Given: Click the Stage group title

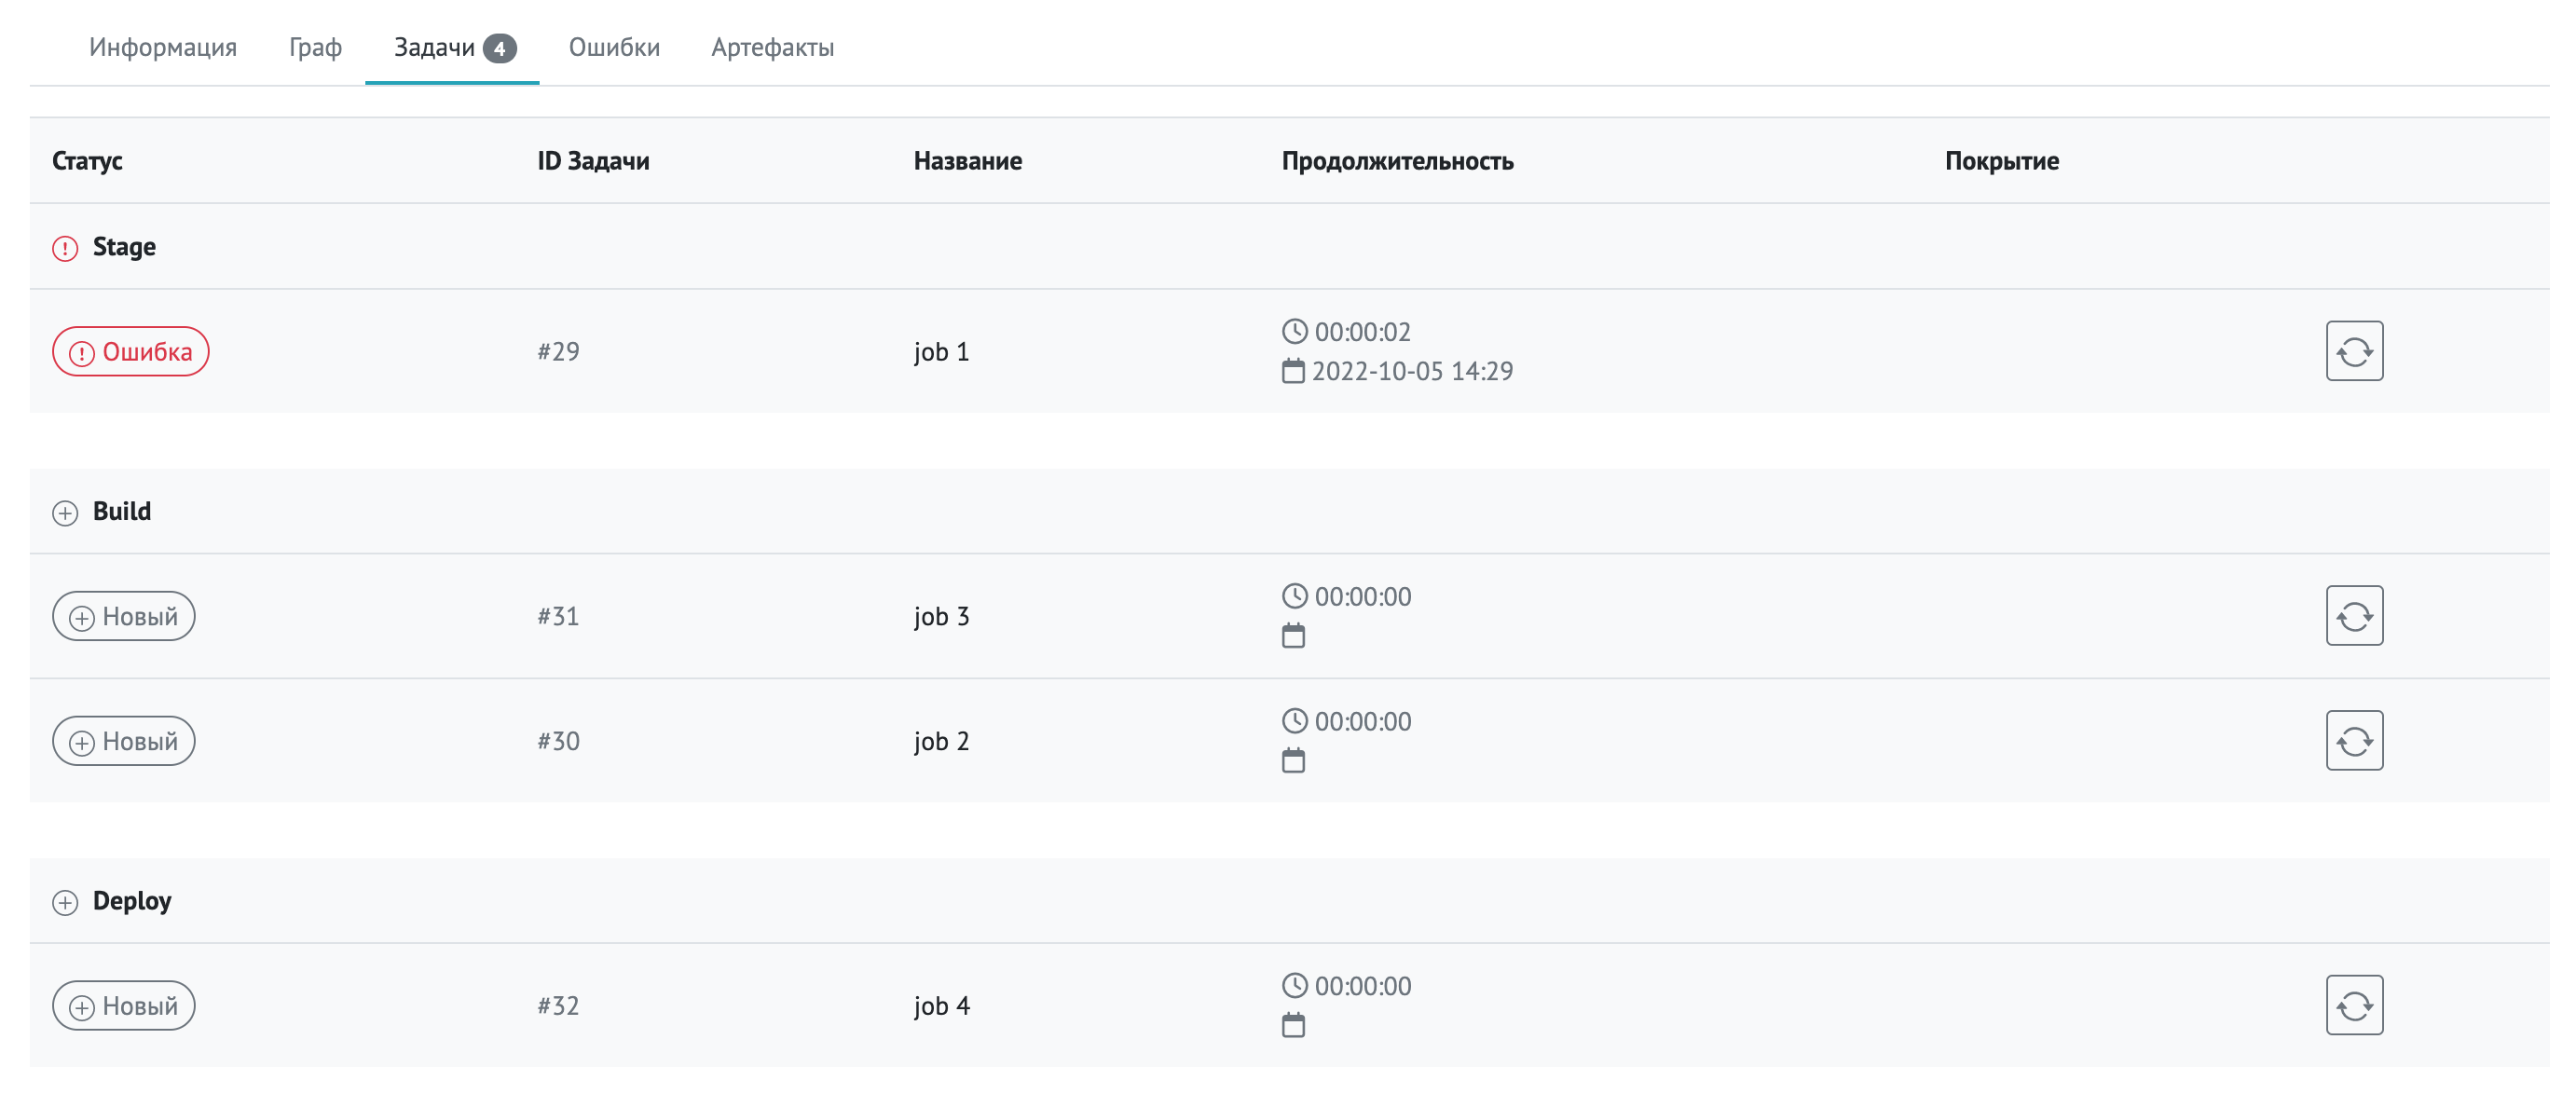Looking at the screenshot, I should [124, 247].
